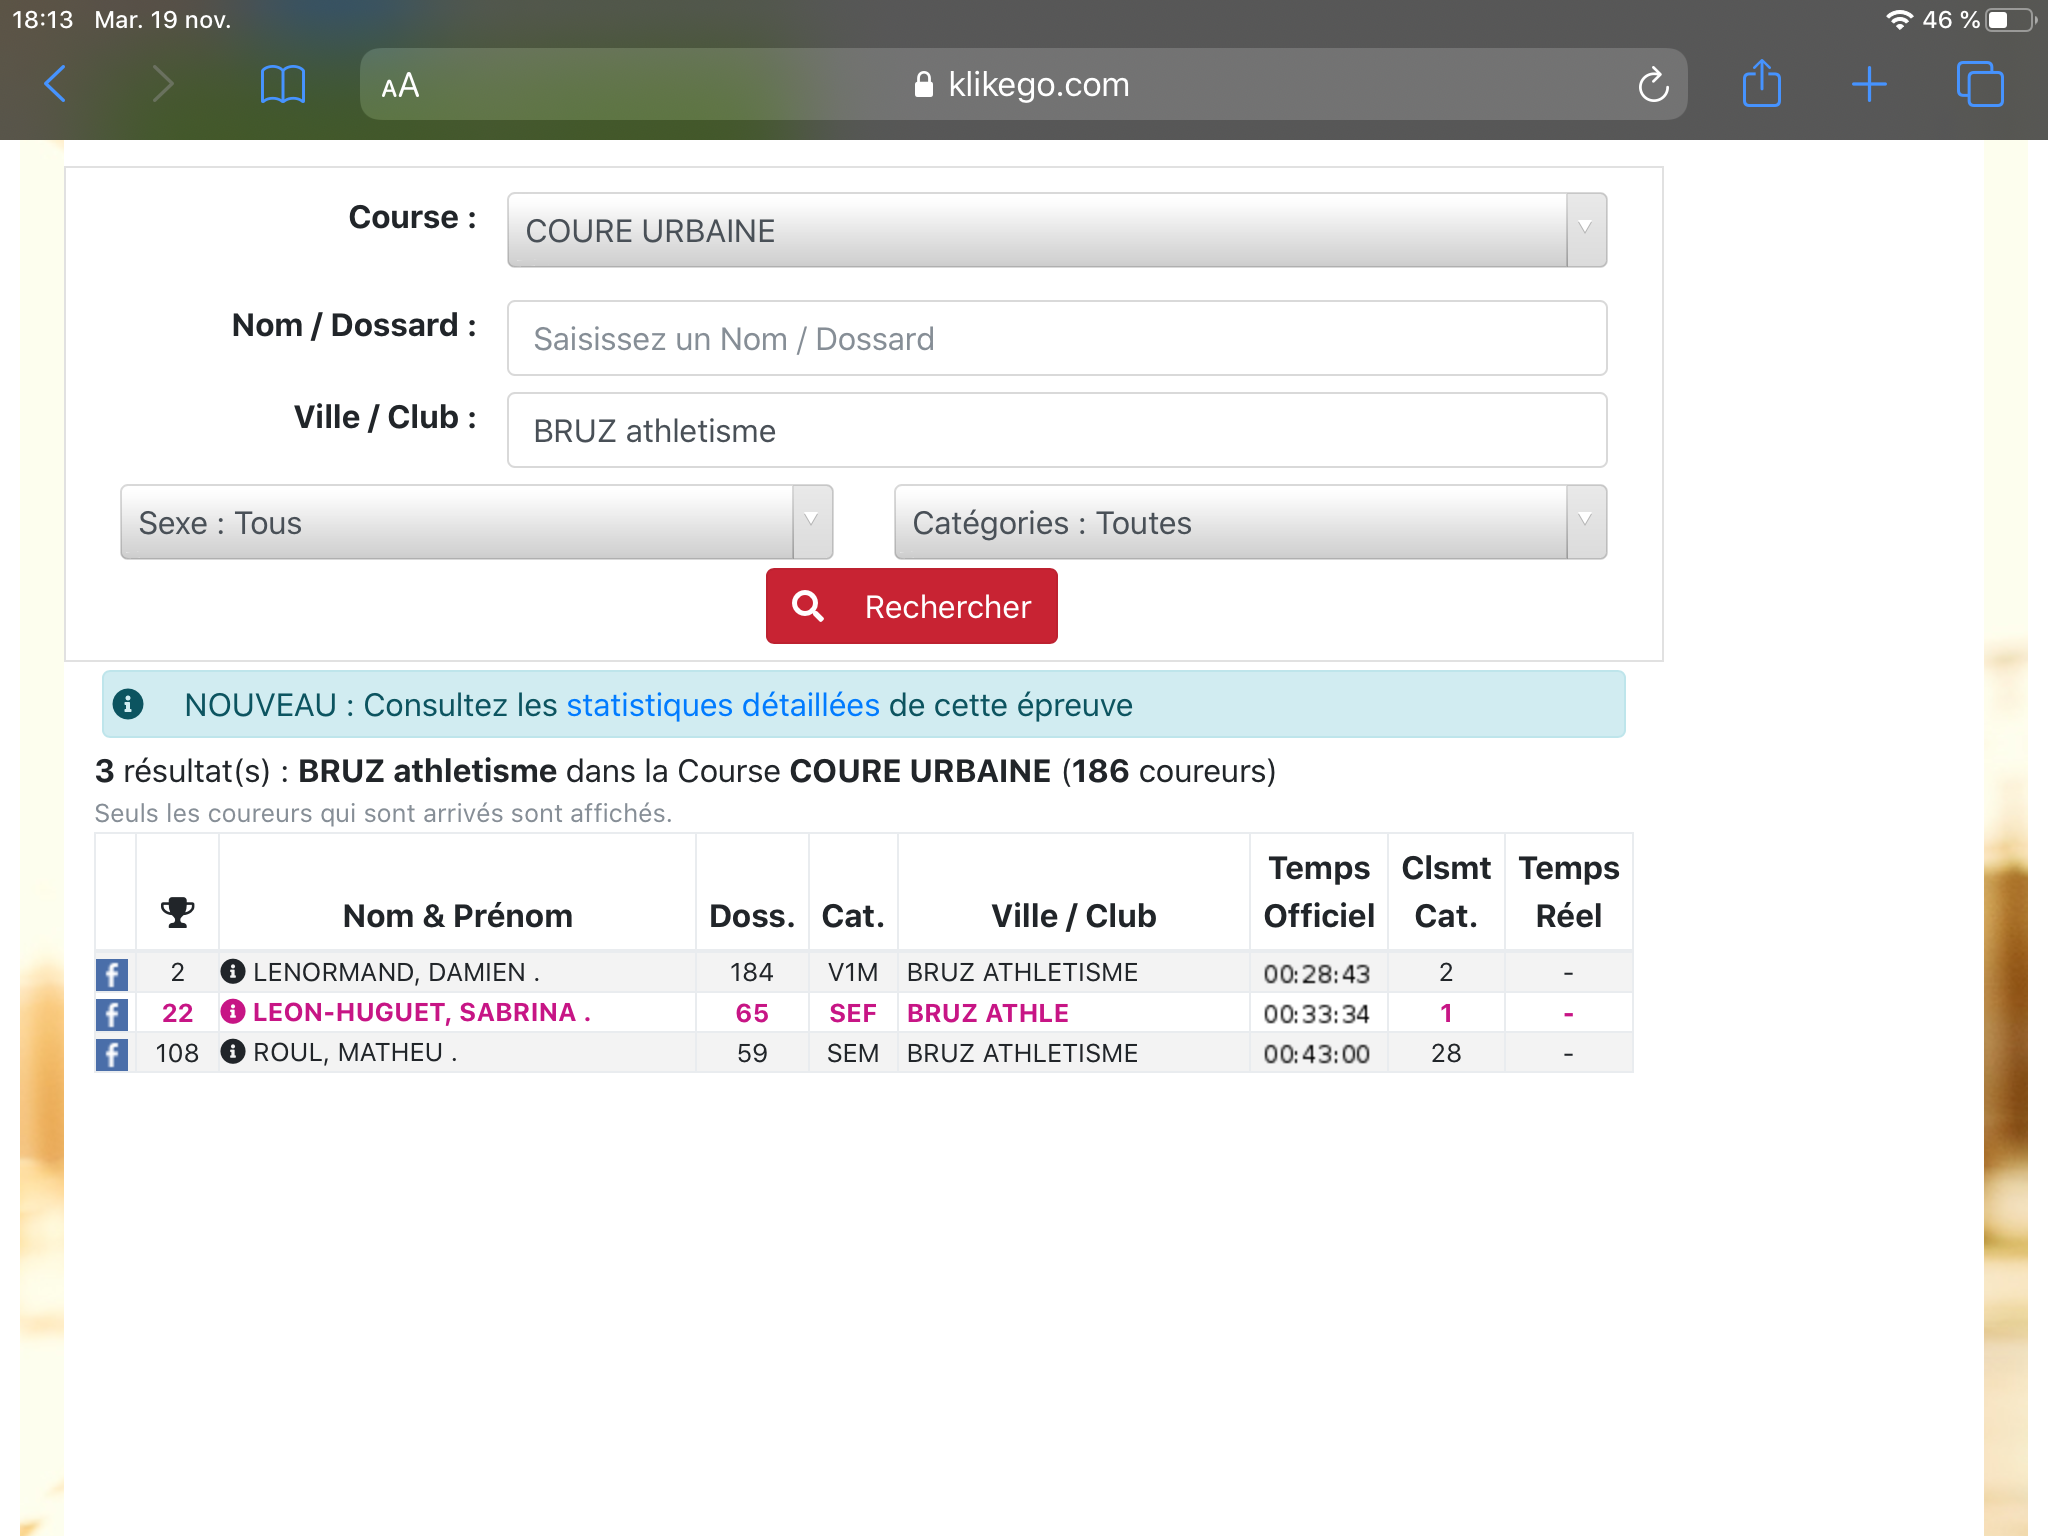Viewport: 2048px width, 1536px height.
Task: Show all open tabs overview
Action: [x=1979, y=84]
